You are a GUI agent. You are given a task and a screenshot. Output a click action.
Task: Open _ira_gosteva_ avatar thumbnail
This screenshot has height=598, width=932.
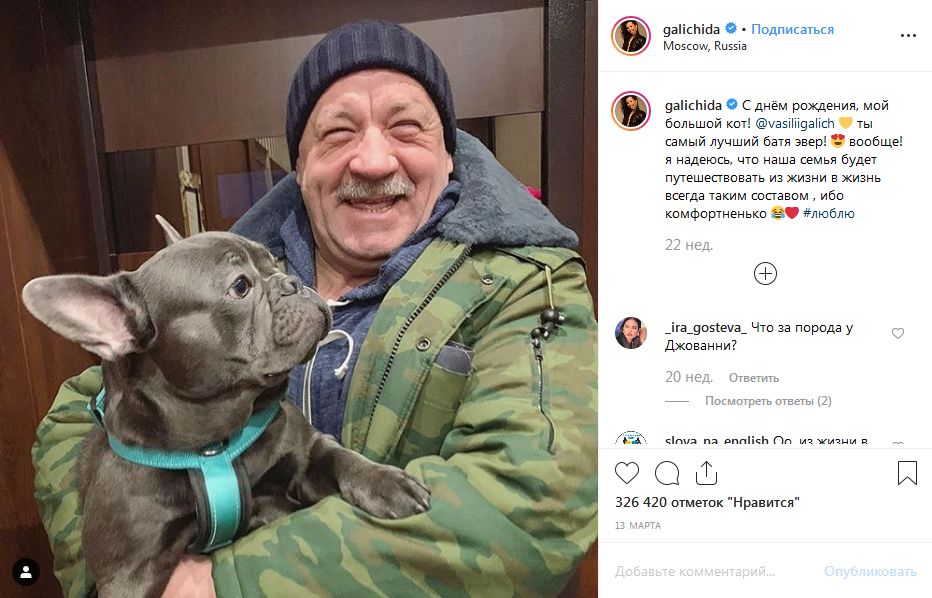(x=631, y=333)
